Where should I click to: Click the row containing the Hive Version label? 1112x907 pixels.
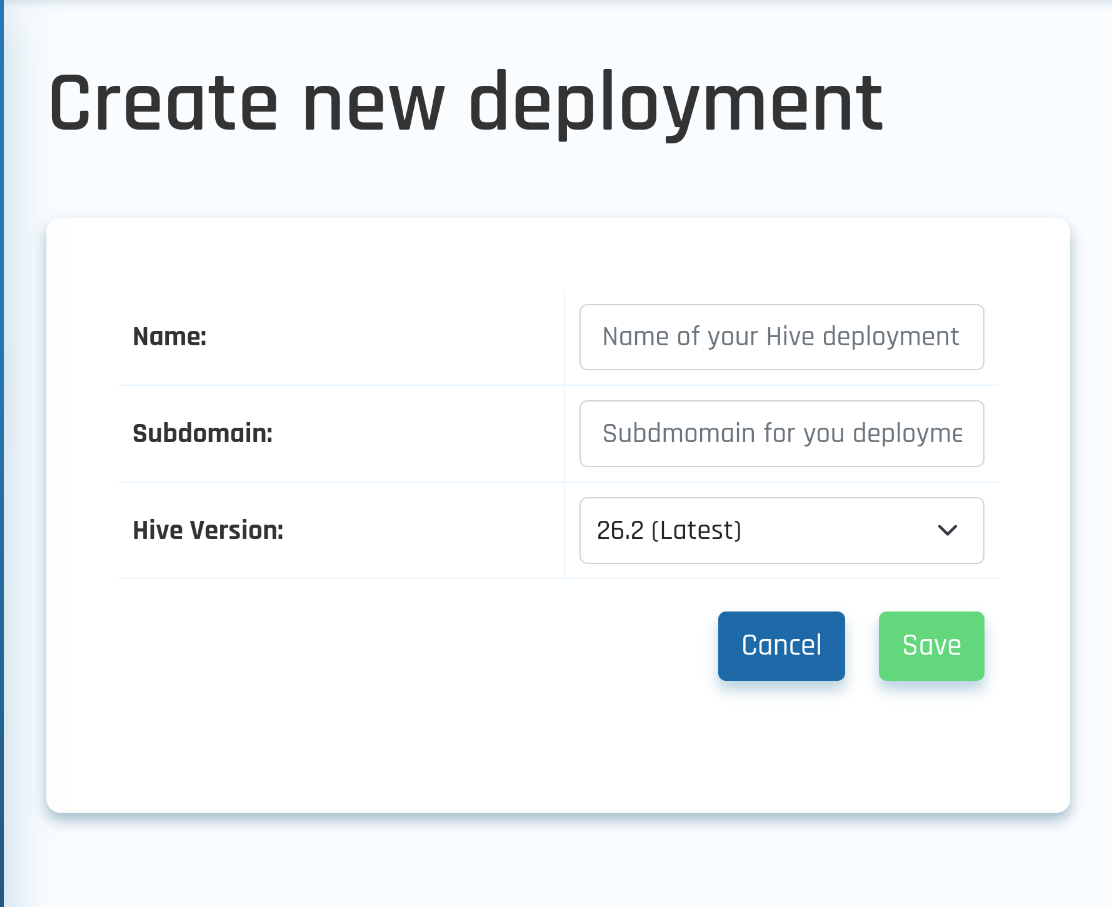[x=400, y=530]
